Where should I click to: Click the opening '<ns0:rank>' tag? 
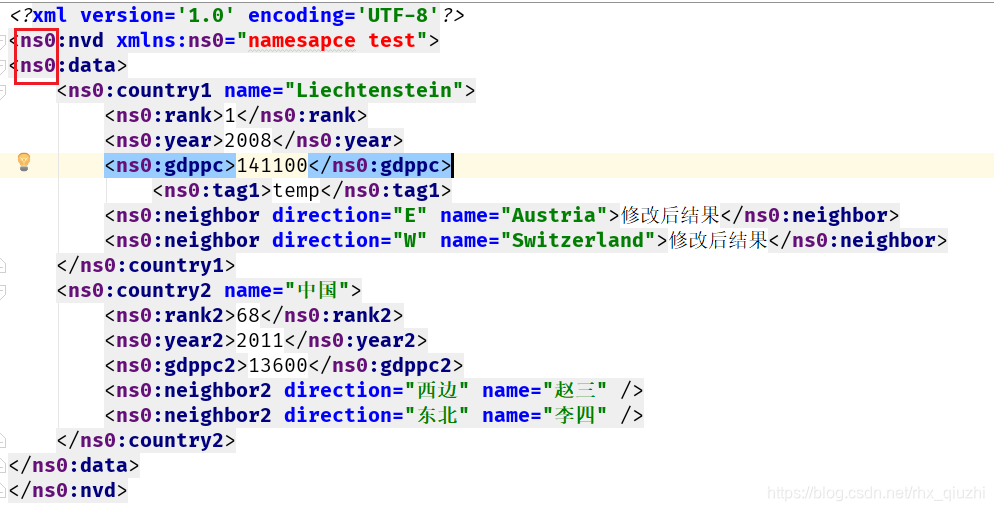[164, 115]
